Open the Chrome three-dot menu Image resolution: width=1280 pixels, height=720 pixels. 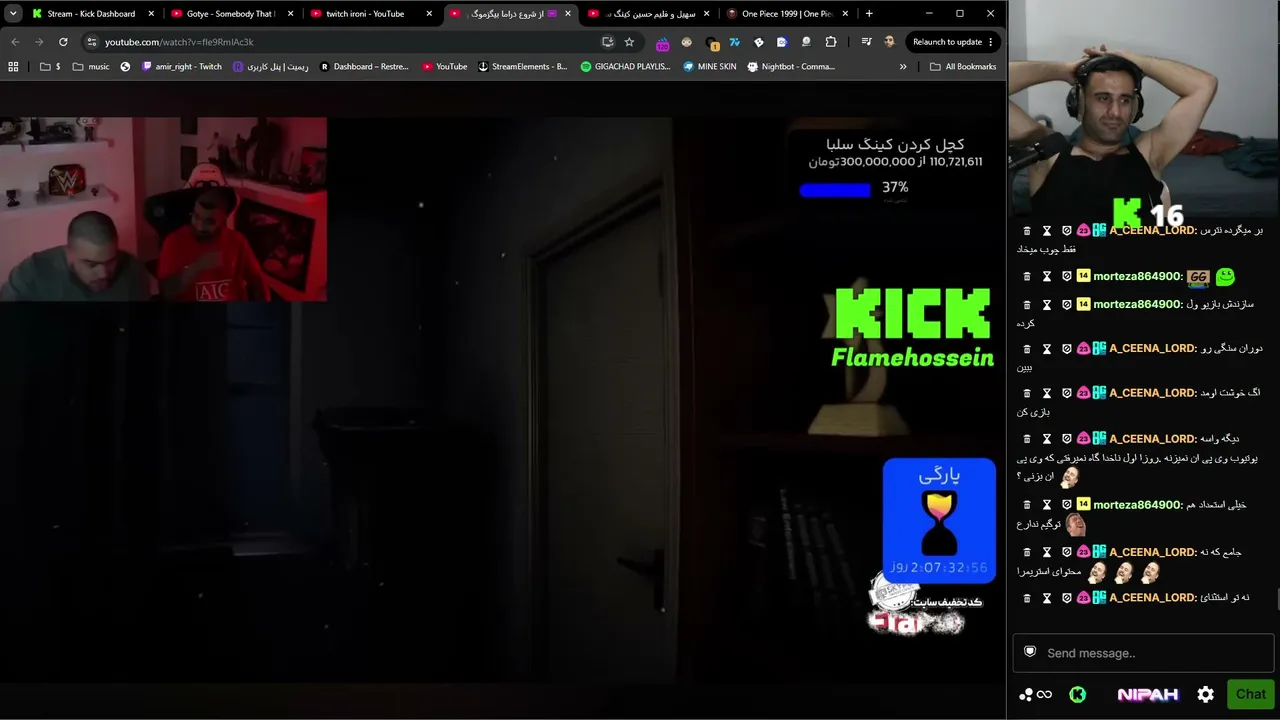tap(991, 42)
